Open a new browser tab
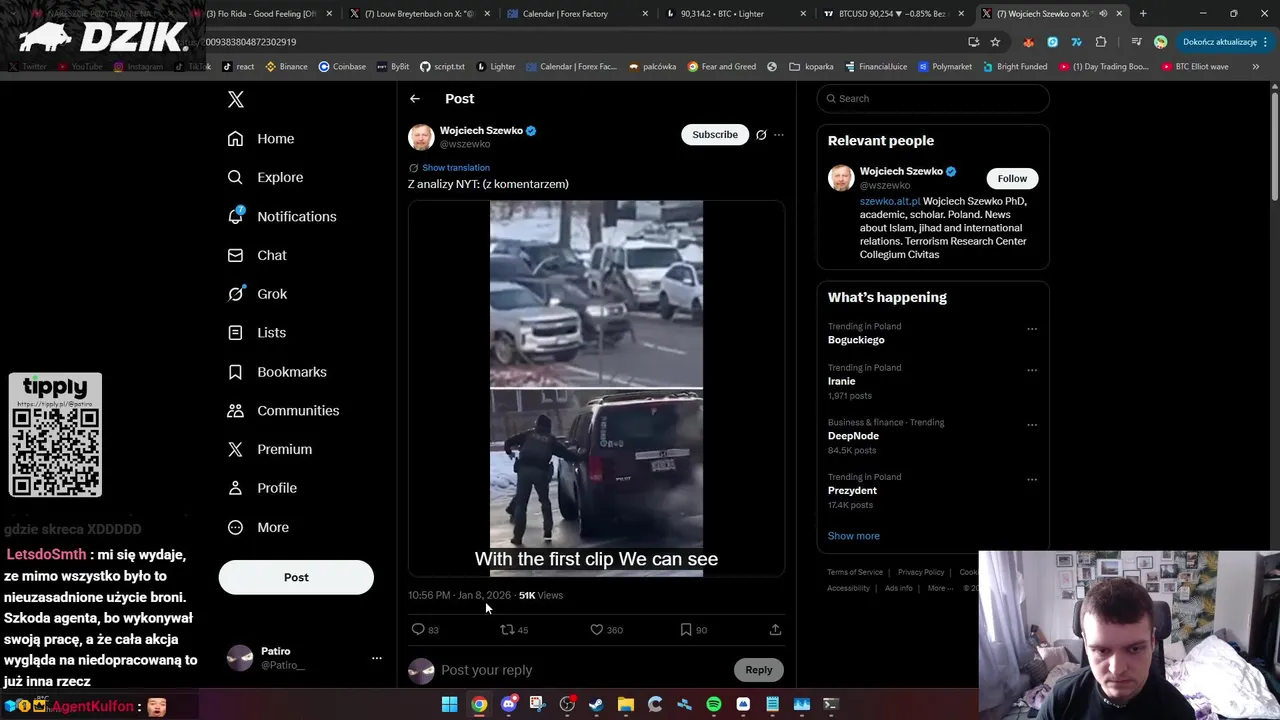This screenshot has height=720, width=1280. pos(1143,14)
